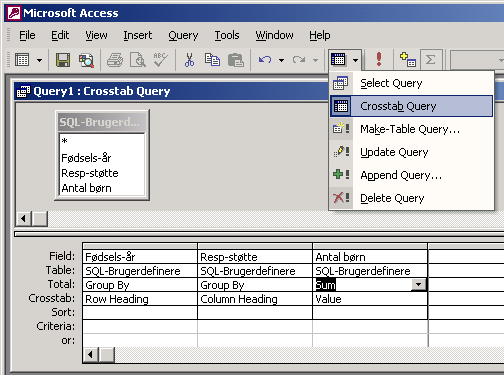This screenshot has height=375, width=504.
Task: Click the Cut scissors icon
Action: tap(189, 60)
